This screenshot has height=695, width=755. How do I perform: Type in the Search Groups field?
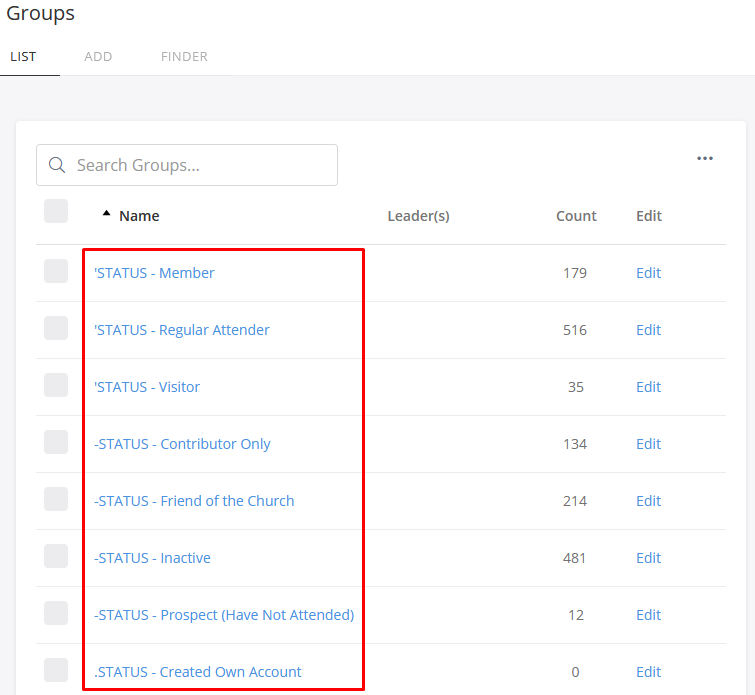(x=200, y=165)
